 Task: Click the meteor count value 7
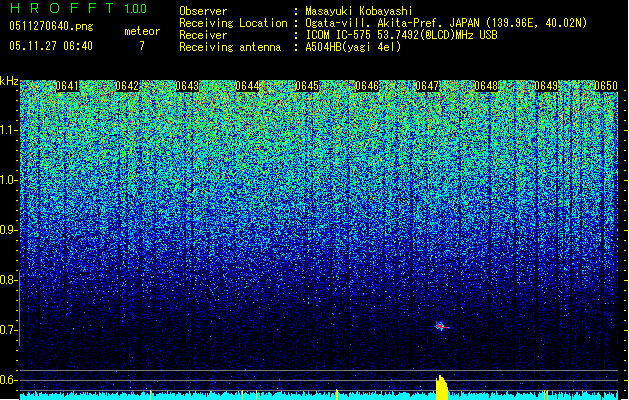(x=142, y=46)
